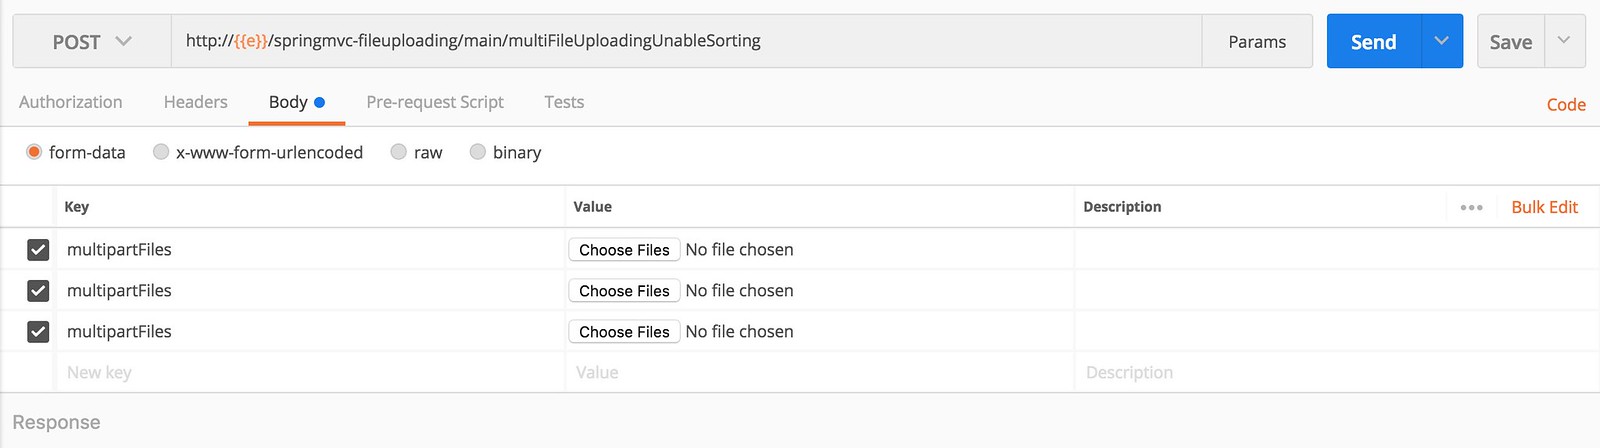1600x448 pixels.
Task: Select the form-data radio option
Action: (34, 152)
